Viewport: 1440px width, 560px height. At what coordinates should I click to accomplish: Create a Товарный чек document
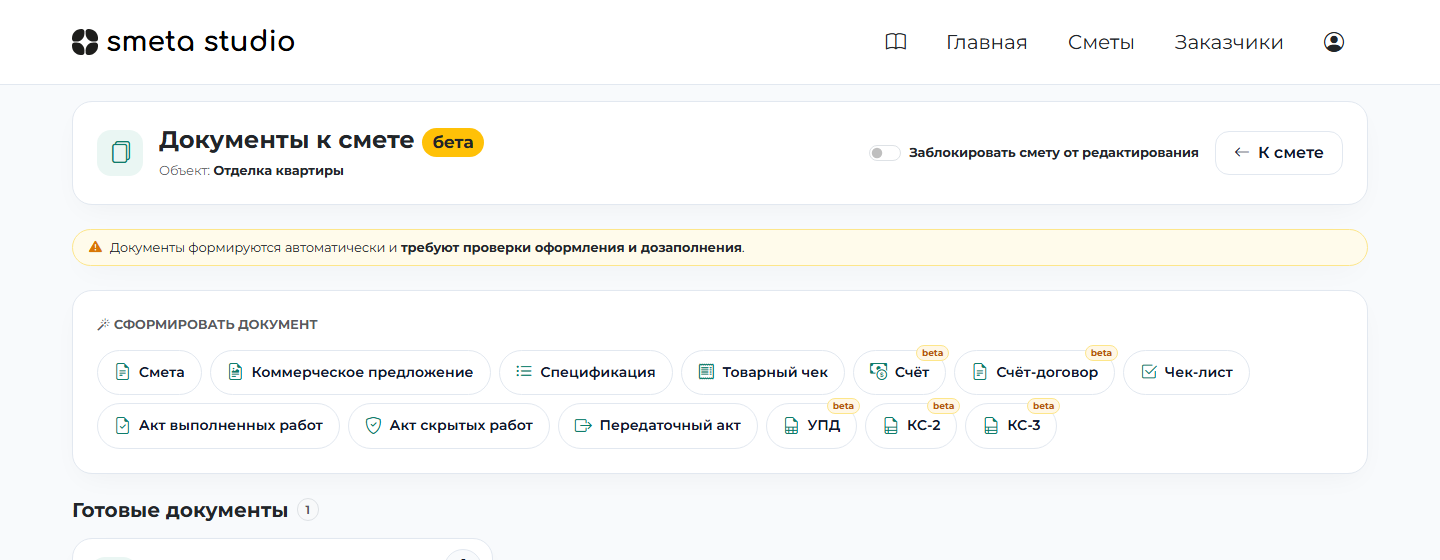pyautogui.click(x=763, y=372)
